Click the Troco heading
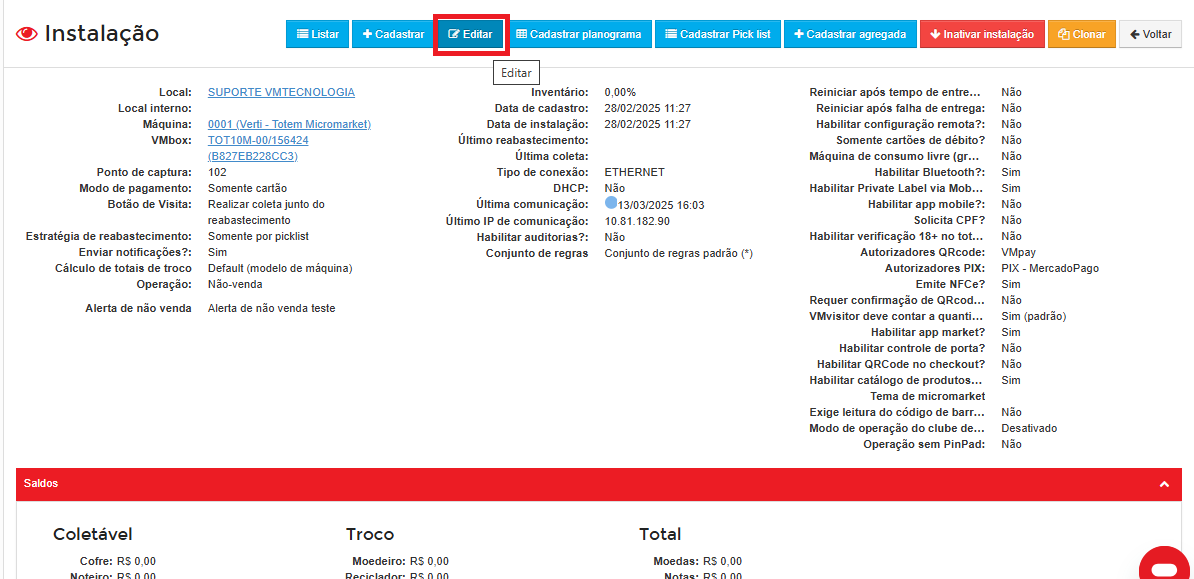Screen dimensions: 1194x579 click(370, 534)
